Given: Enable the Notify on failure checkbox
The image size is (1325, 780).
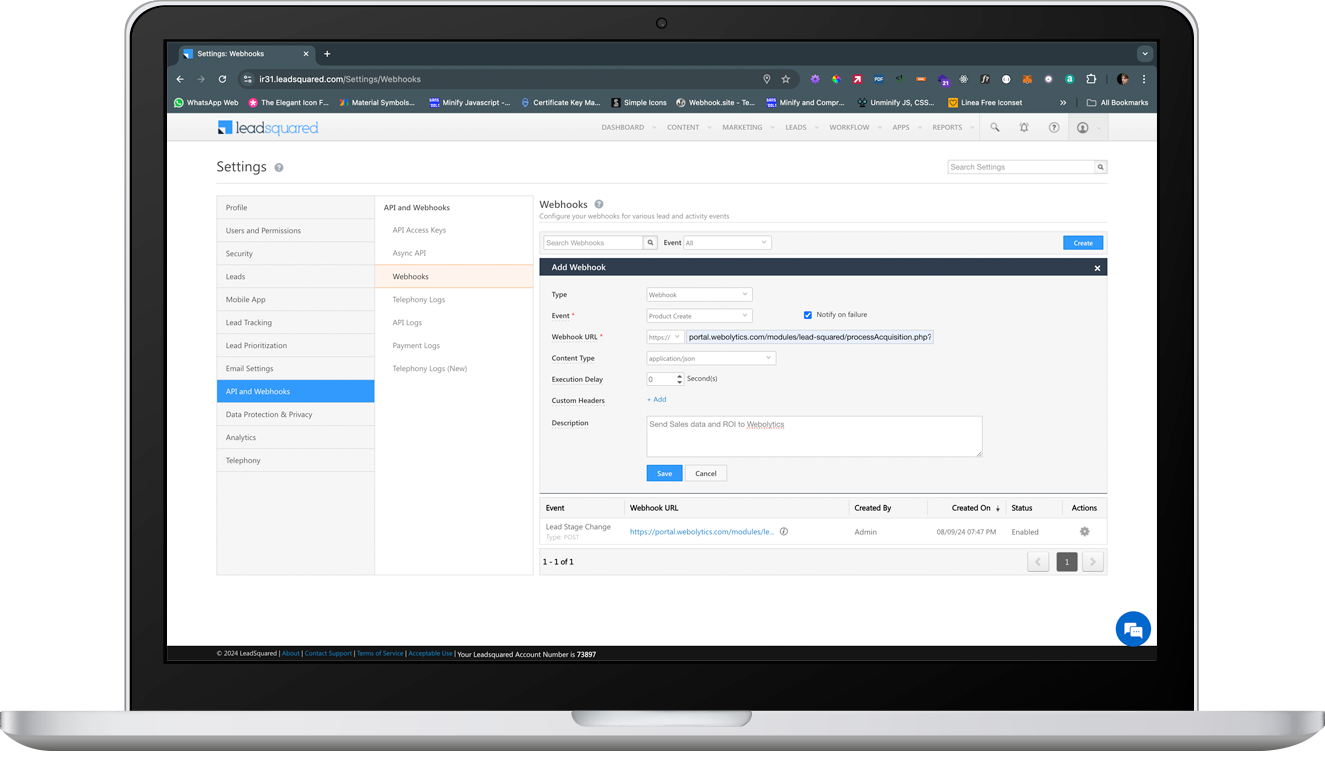Looking at the screenshot, I should (807, 315).
